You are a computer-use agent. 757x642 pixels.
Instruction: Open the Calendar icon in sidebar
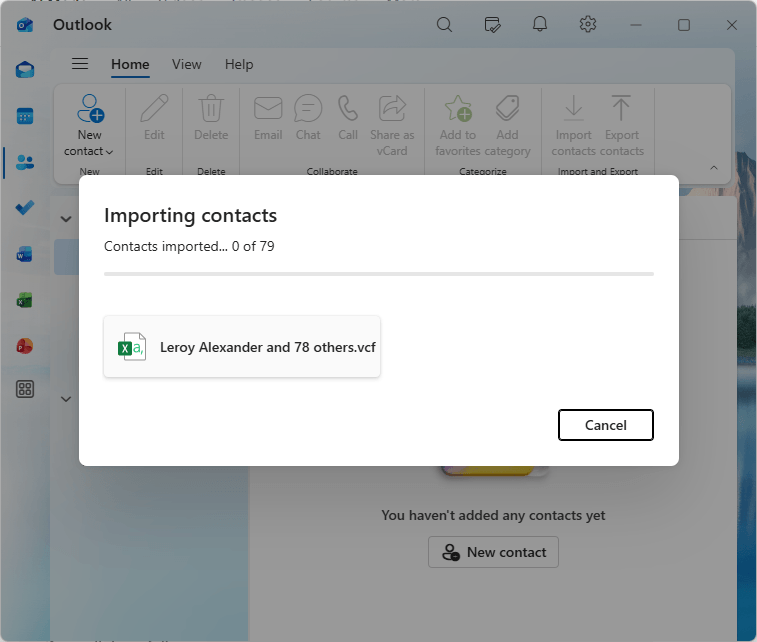point(25,116)
